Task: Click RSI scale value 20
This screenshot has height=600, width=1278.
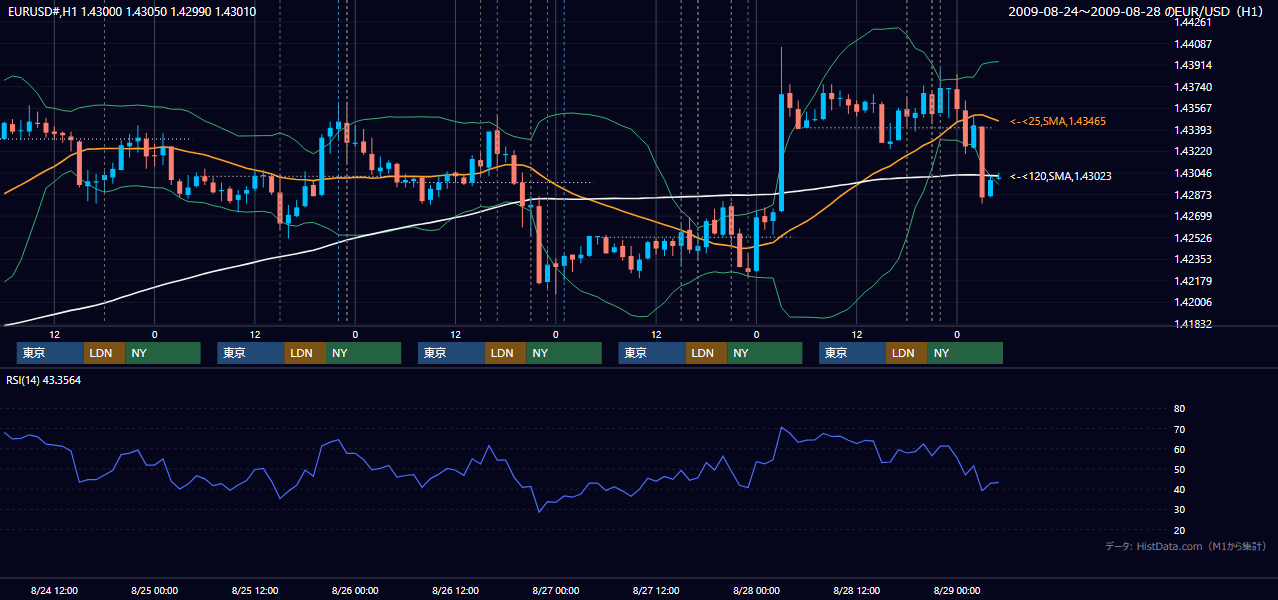Action: click(1179, 530)
